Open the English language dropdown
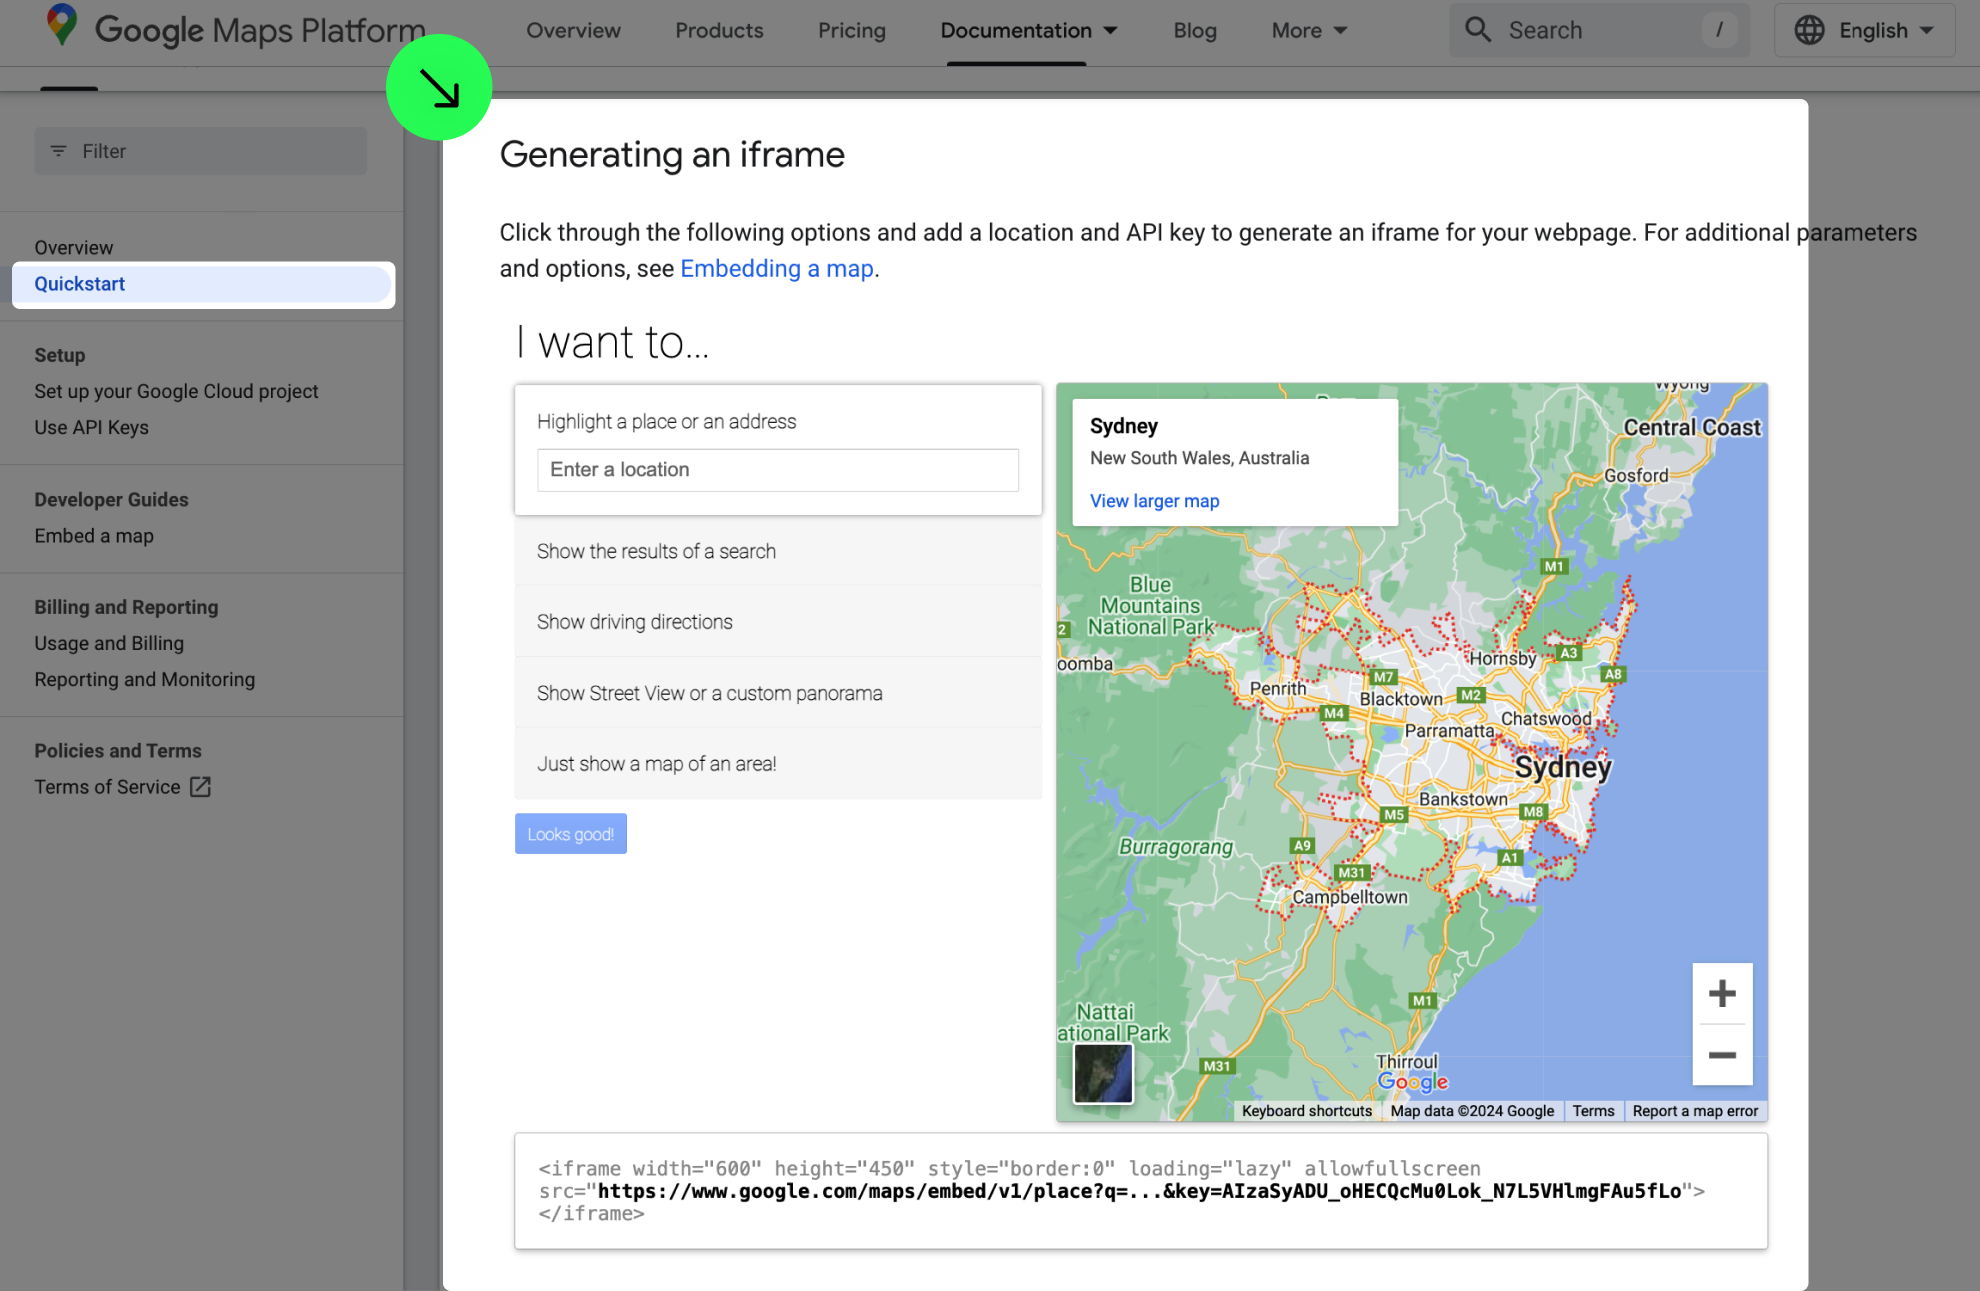The height and width of the screenshot is (1291, 1980). pos(1865,30)
